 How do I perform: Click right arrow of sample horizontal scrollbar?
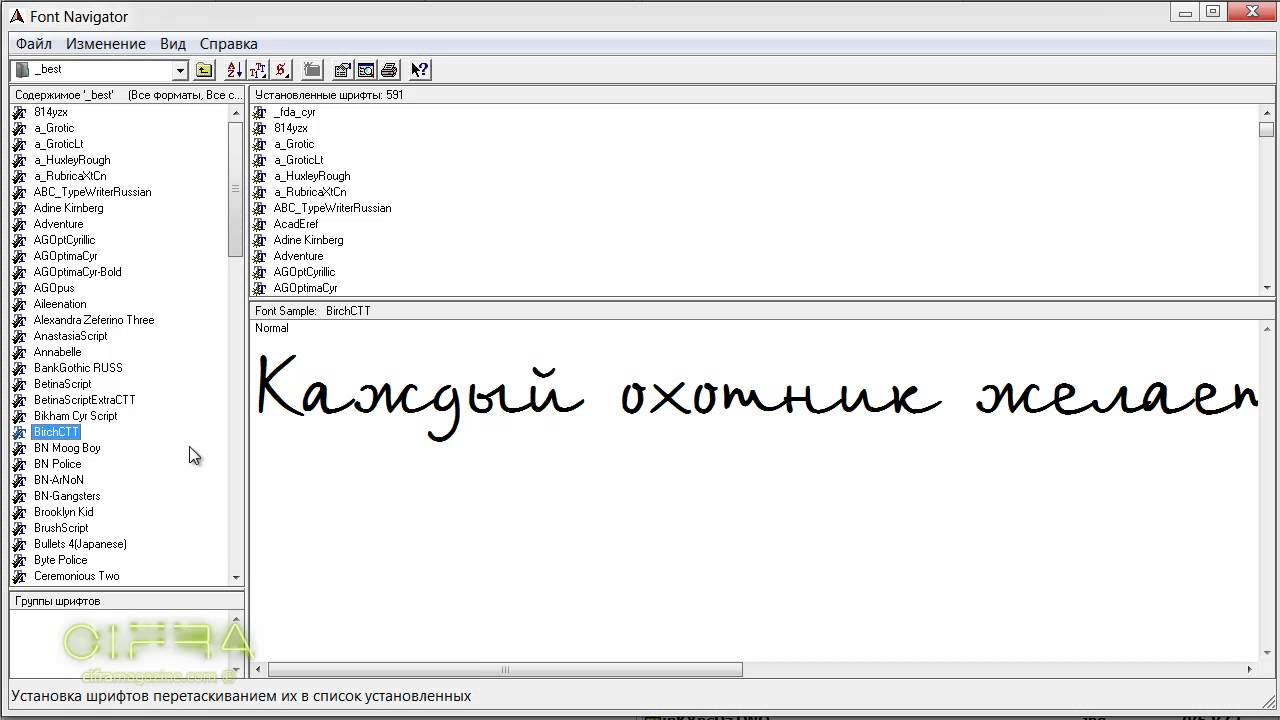pos(1250,669)
